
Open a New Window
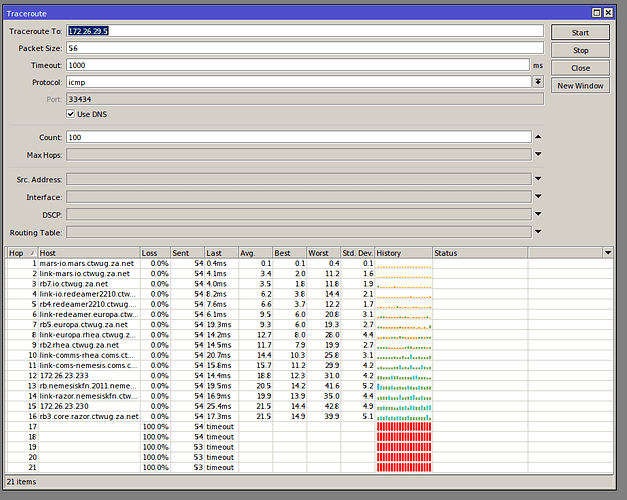click(580, 86)
